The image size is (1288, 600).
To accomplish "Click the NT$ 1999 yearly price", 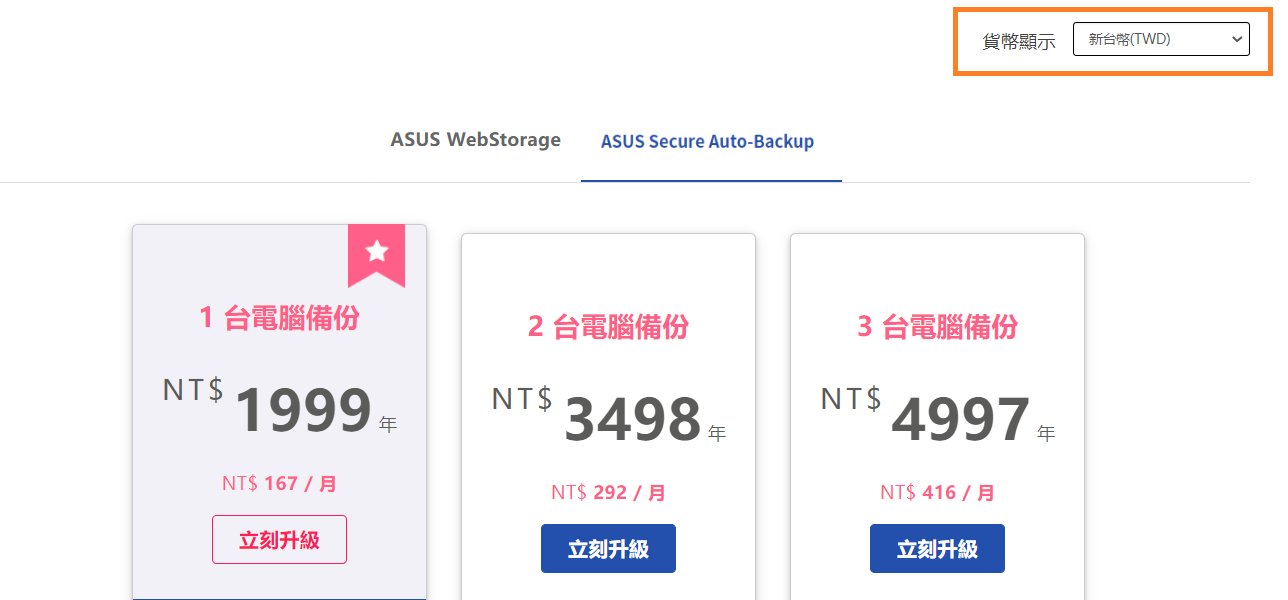I will click(x=280, y=406).
